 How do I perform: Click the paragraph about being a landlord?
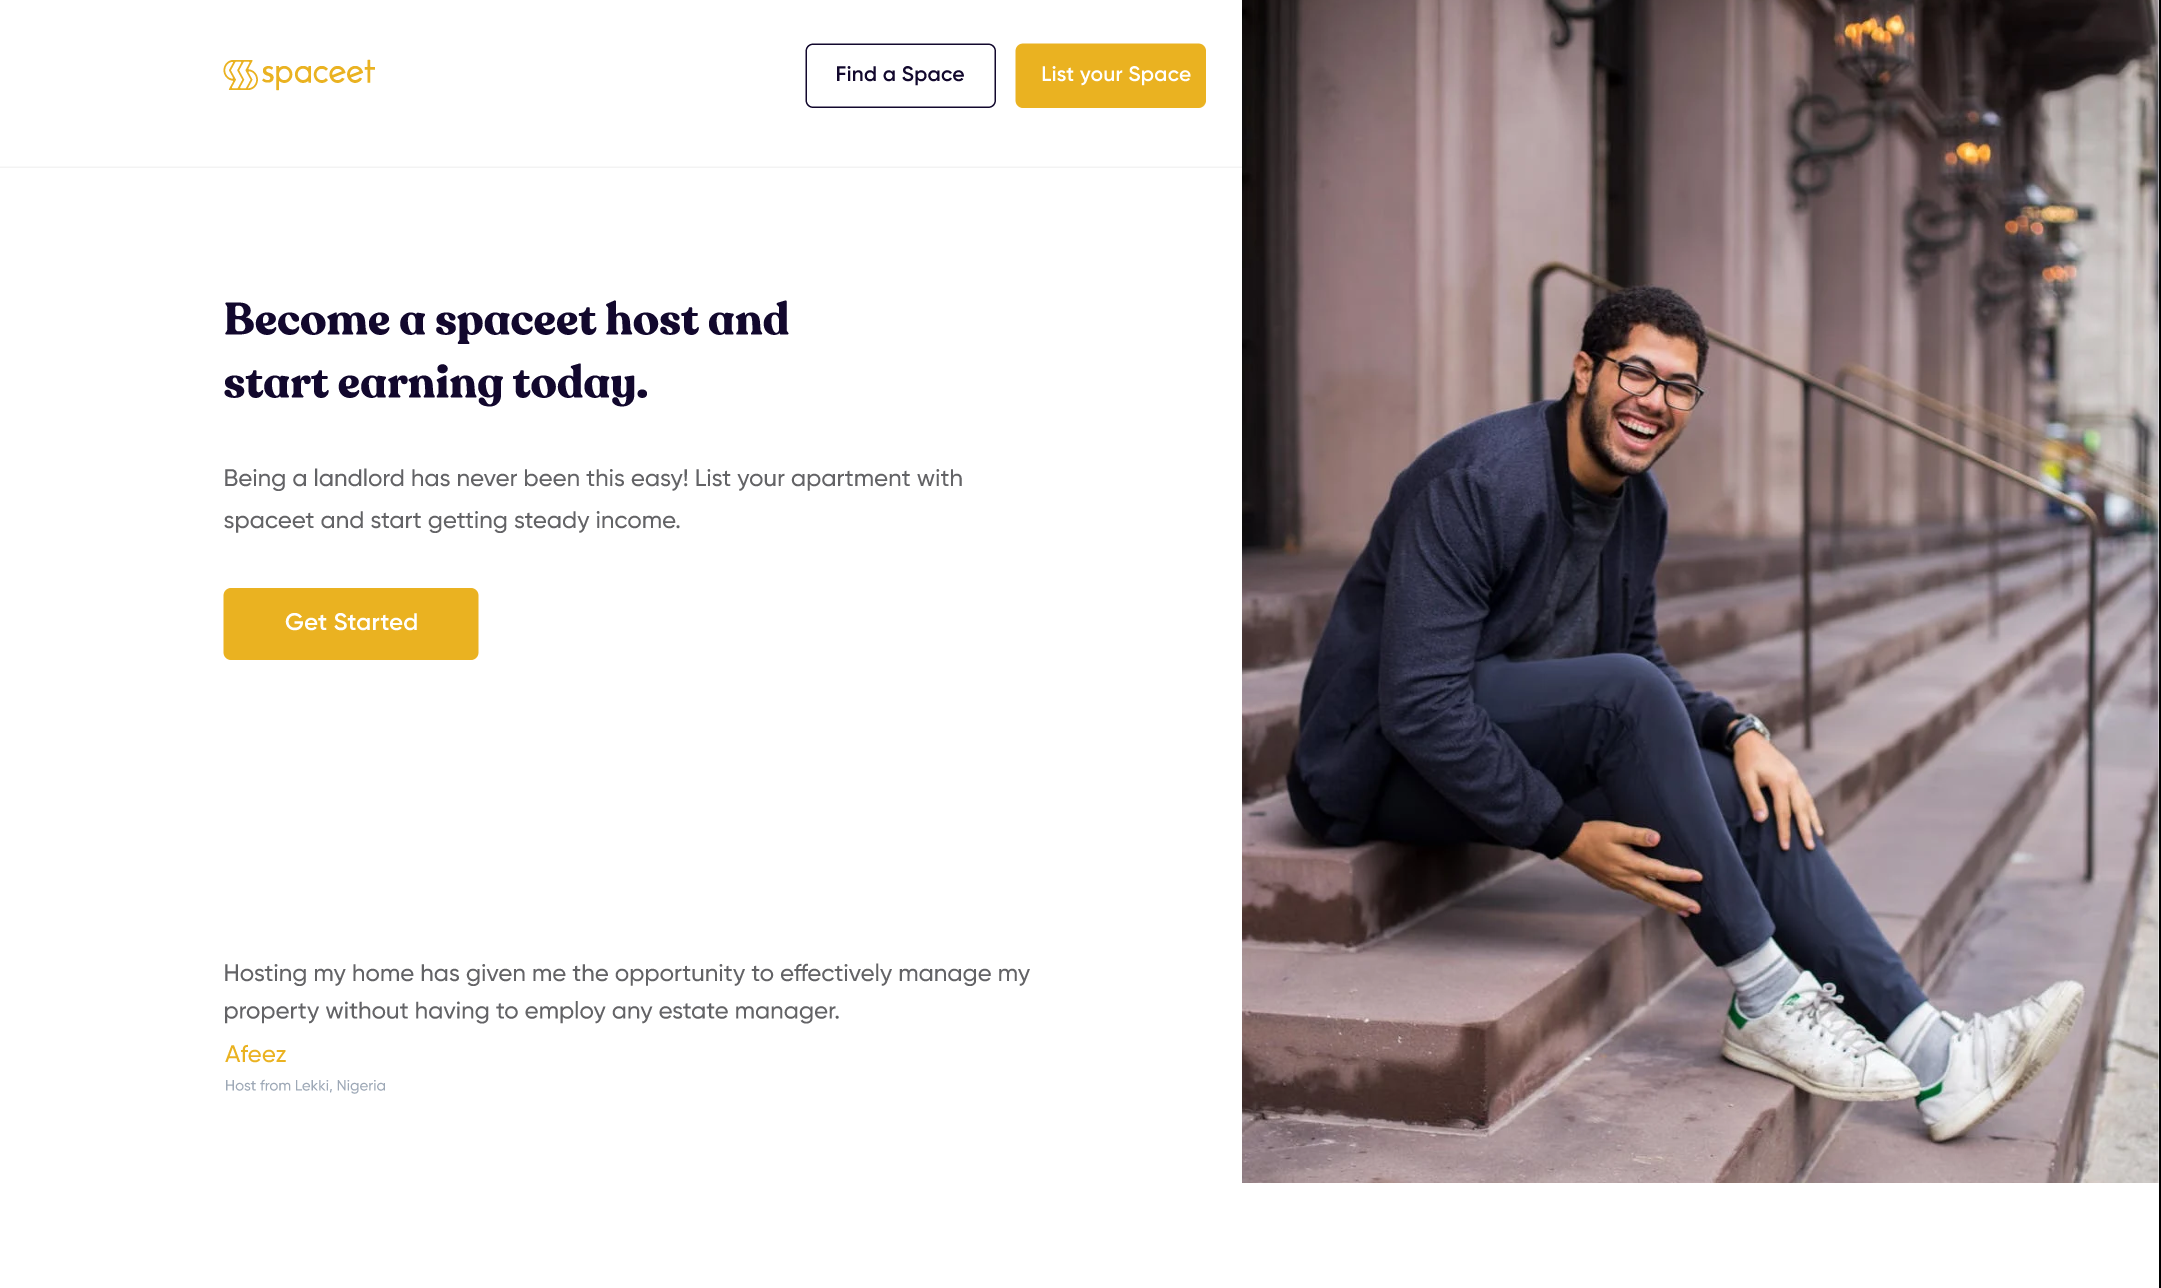pos(592,498)
